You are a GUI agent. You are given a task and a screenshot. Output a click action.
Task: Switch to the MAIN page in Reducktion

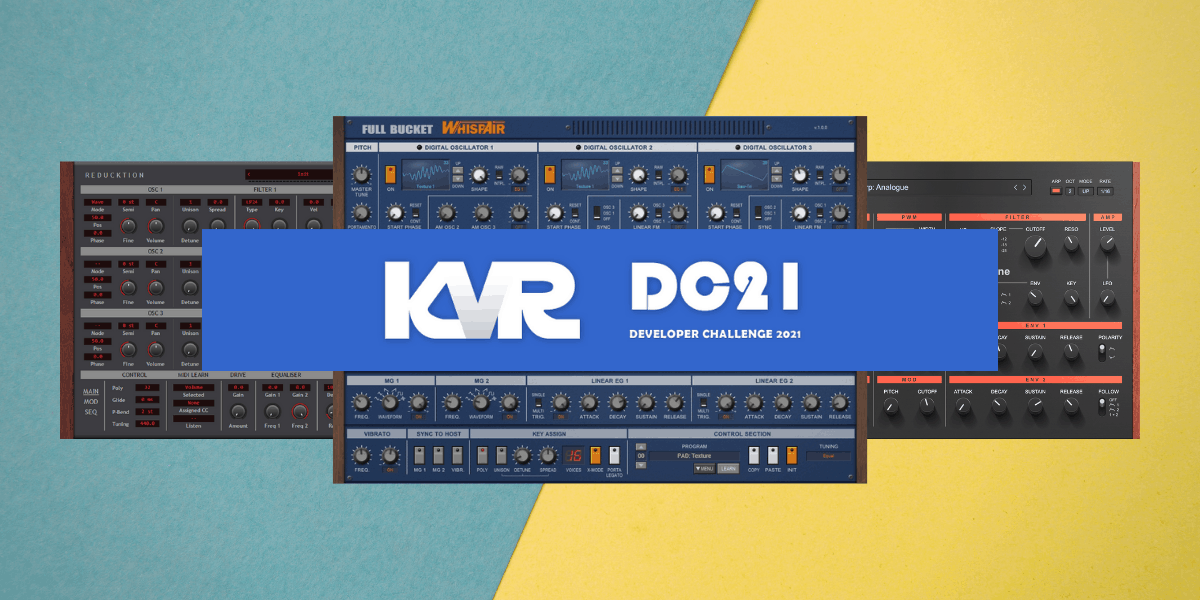91,391
